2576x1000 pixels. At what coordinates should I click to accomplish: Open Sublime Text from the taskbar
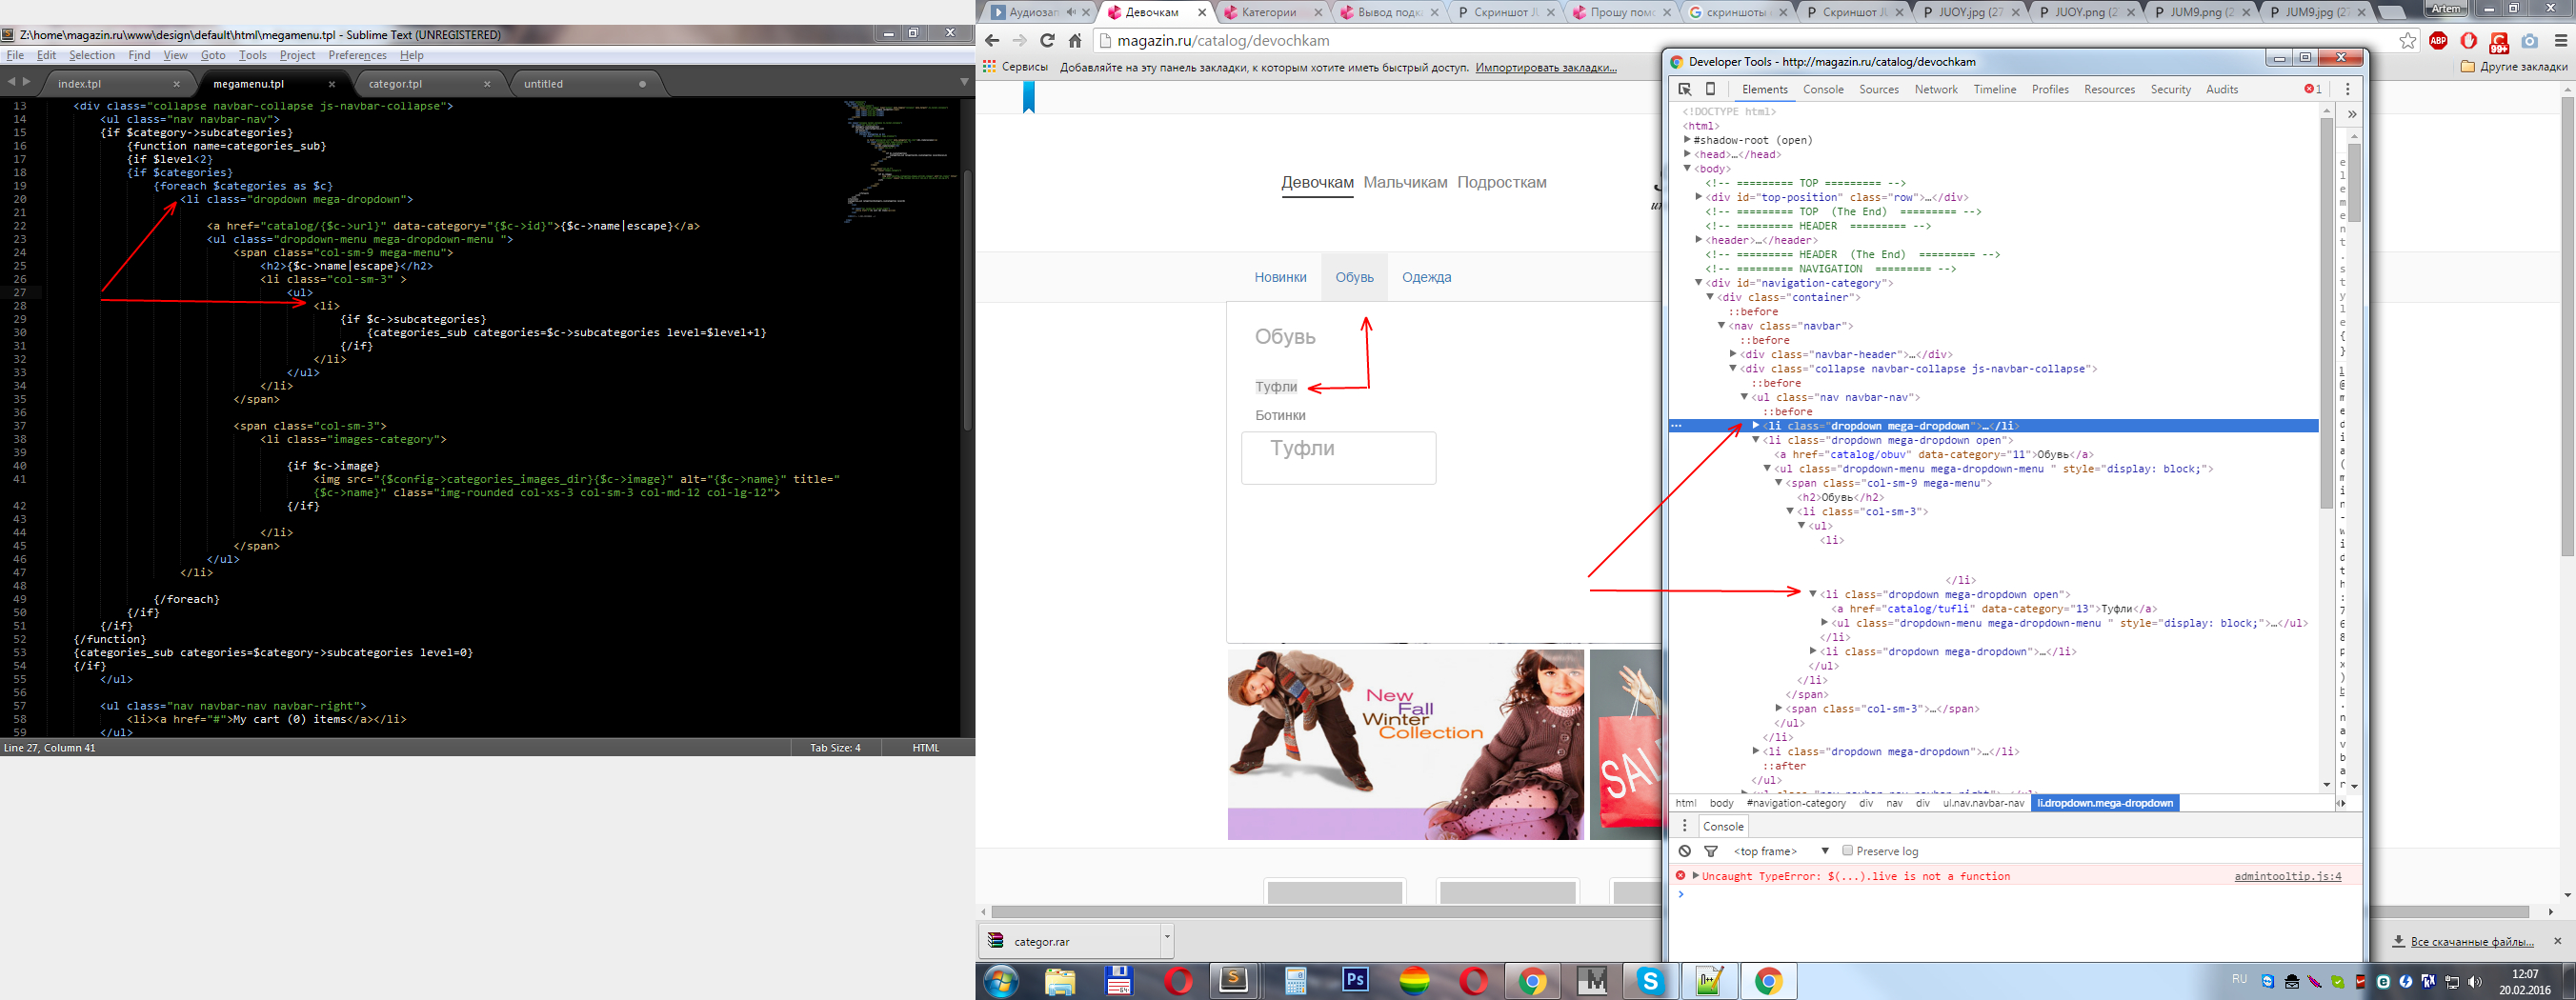tap(1234, 981)
